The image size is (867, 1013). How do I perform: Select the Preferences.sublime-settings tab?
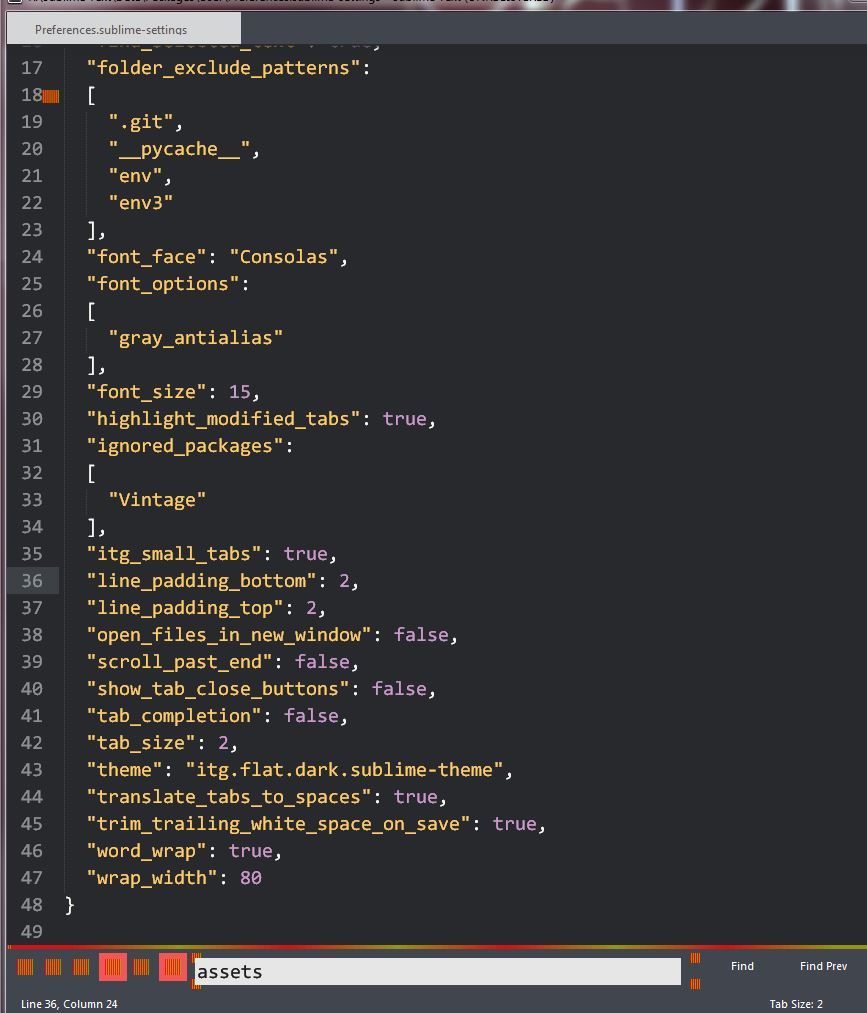(110, 30)
